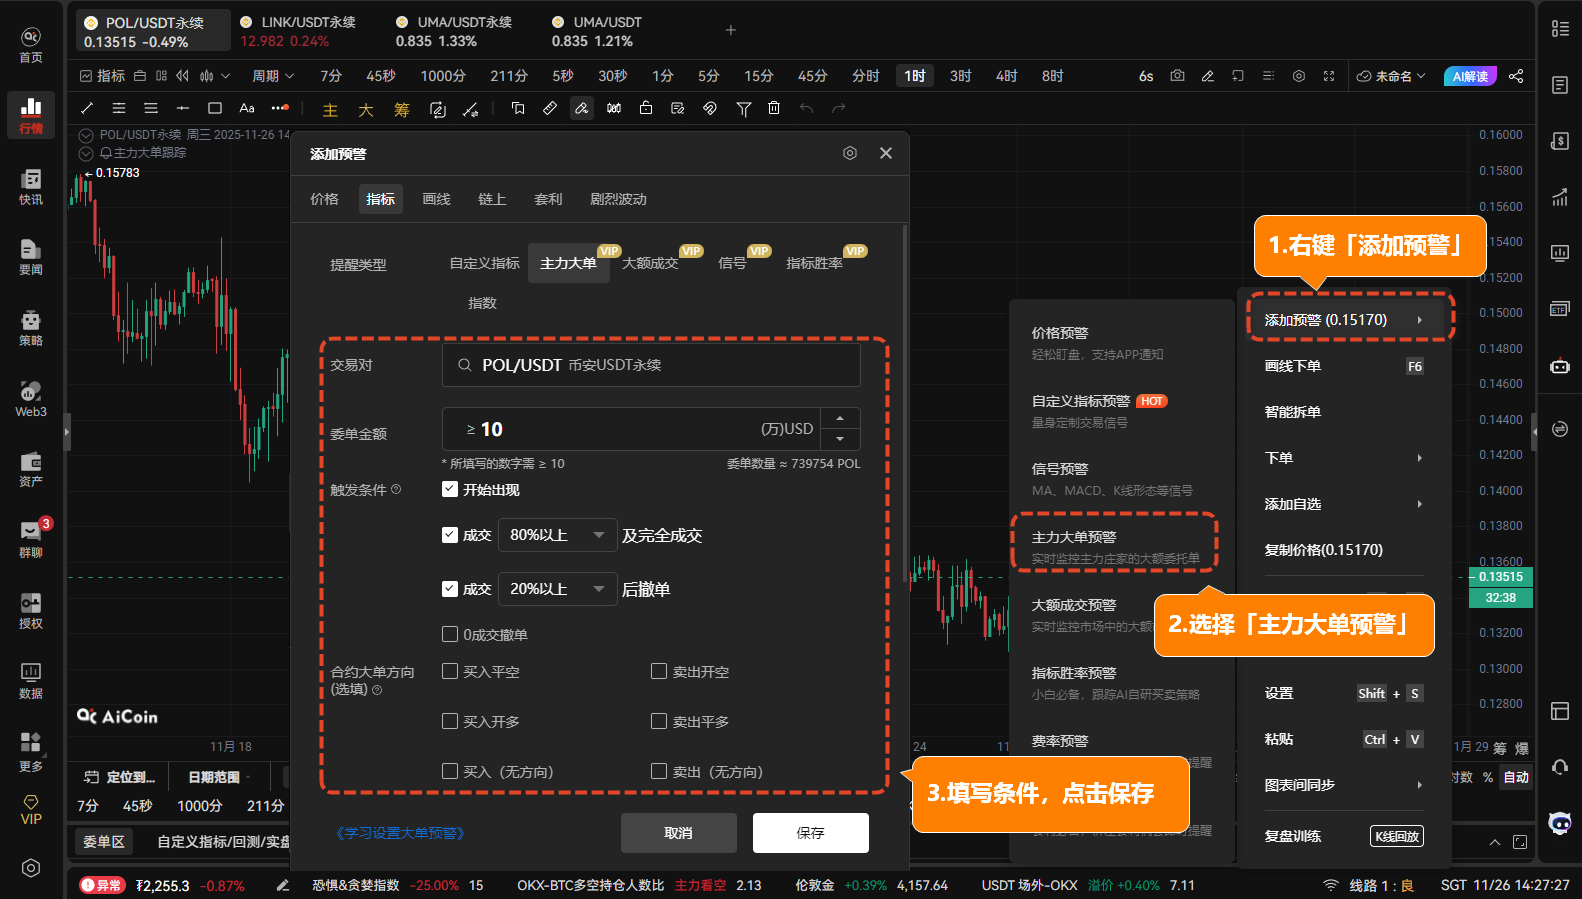Click the filter funnel icon in drawing toolbar
Viewport: 1582px width, 899px height.
(x=743, y=109)
